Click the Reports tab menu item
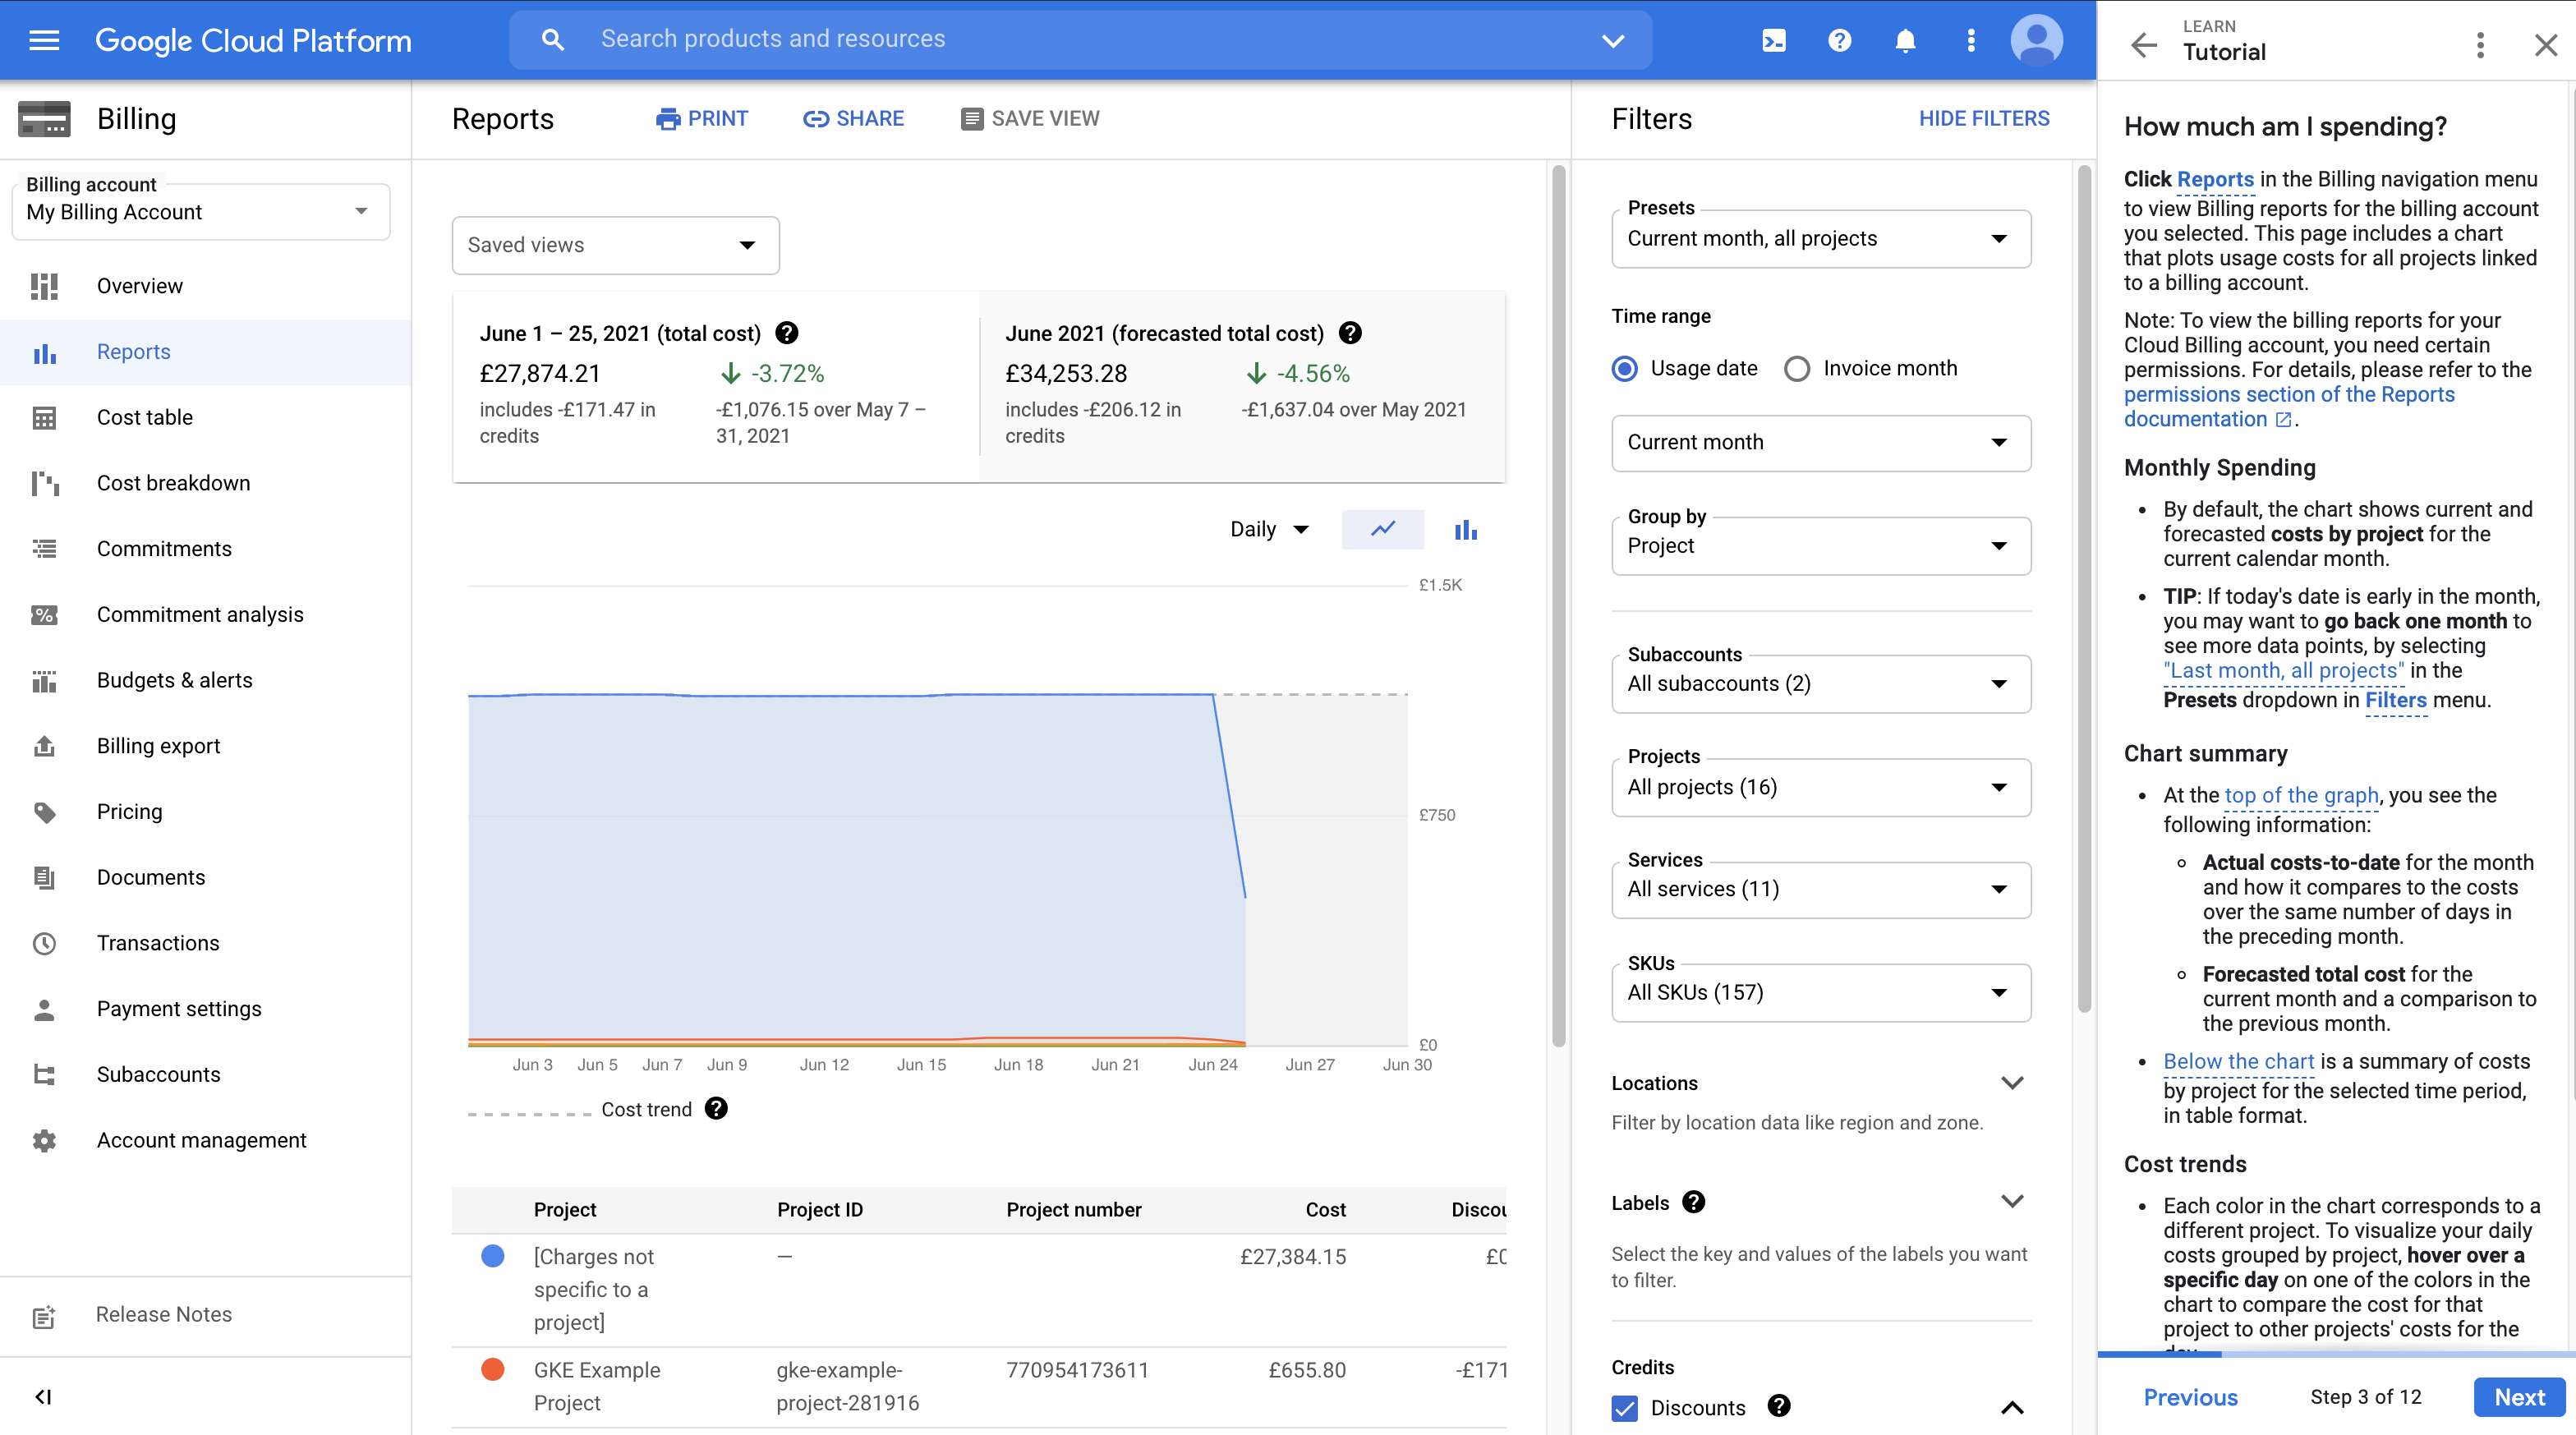Screen dimensions: 2576x1435 (x=134, y=350)
